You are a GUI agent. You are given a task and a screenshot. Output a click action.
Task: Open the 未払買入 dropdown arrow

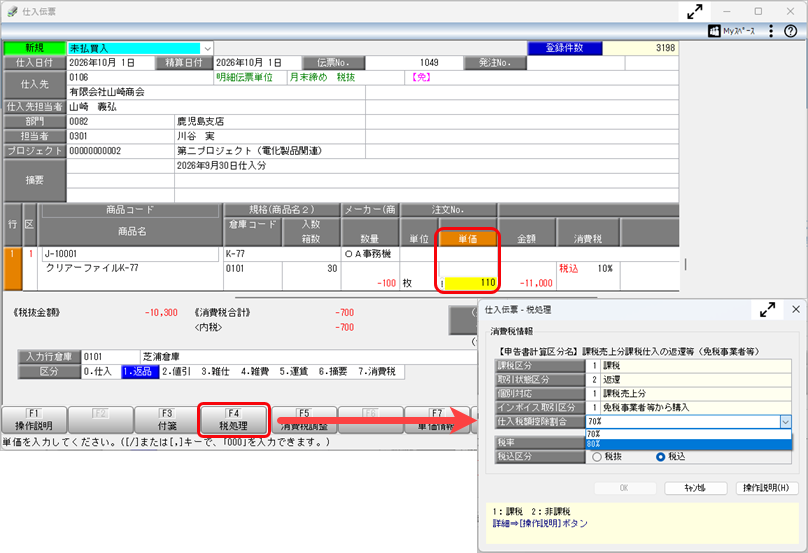pyautogui.click(x=207, y=48)
